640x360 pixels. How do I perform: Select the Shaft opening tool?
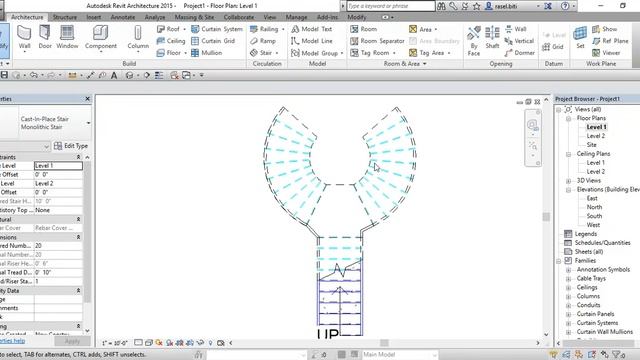[x=492, y=38]
